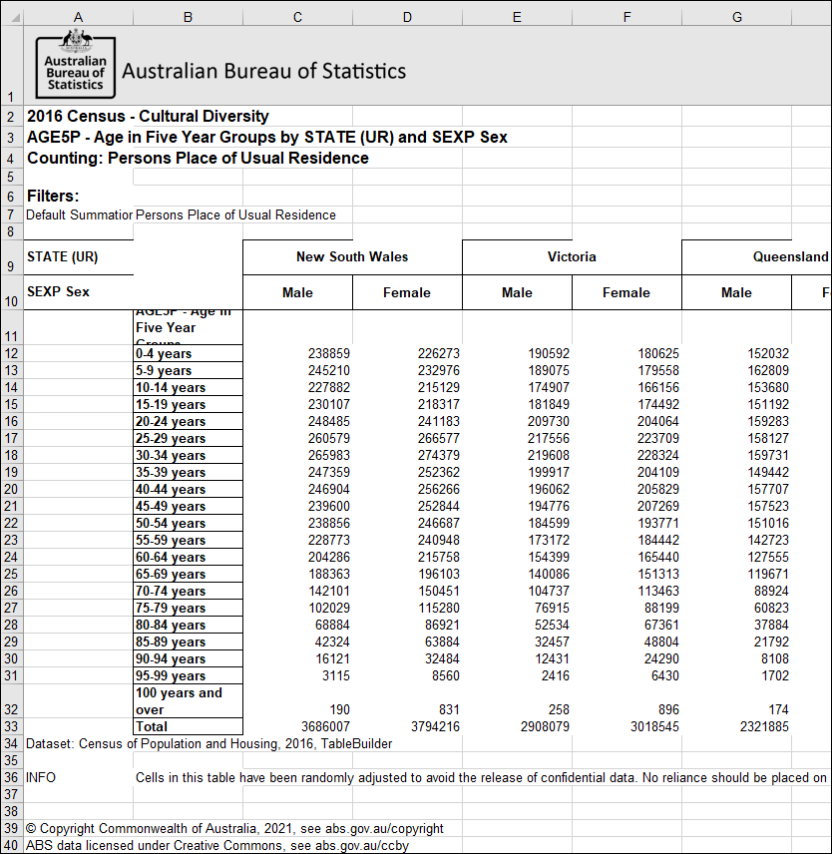
Task: Click the Copyright Commonwealth of Australia cell
Action: click(x=235, y=828)
